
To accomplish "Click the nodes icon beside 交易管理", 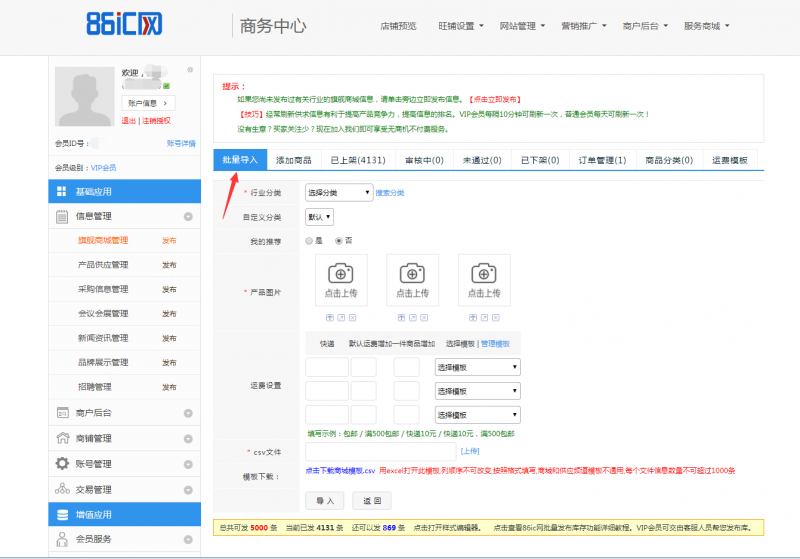I will point(62,489).
